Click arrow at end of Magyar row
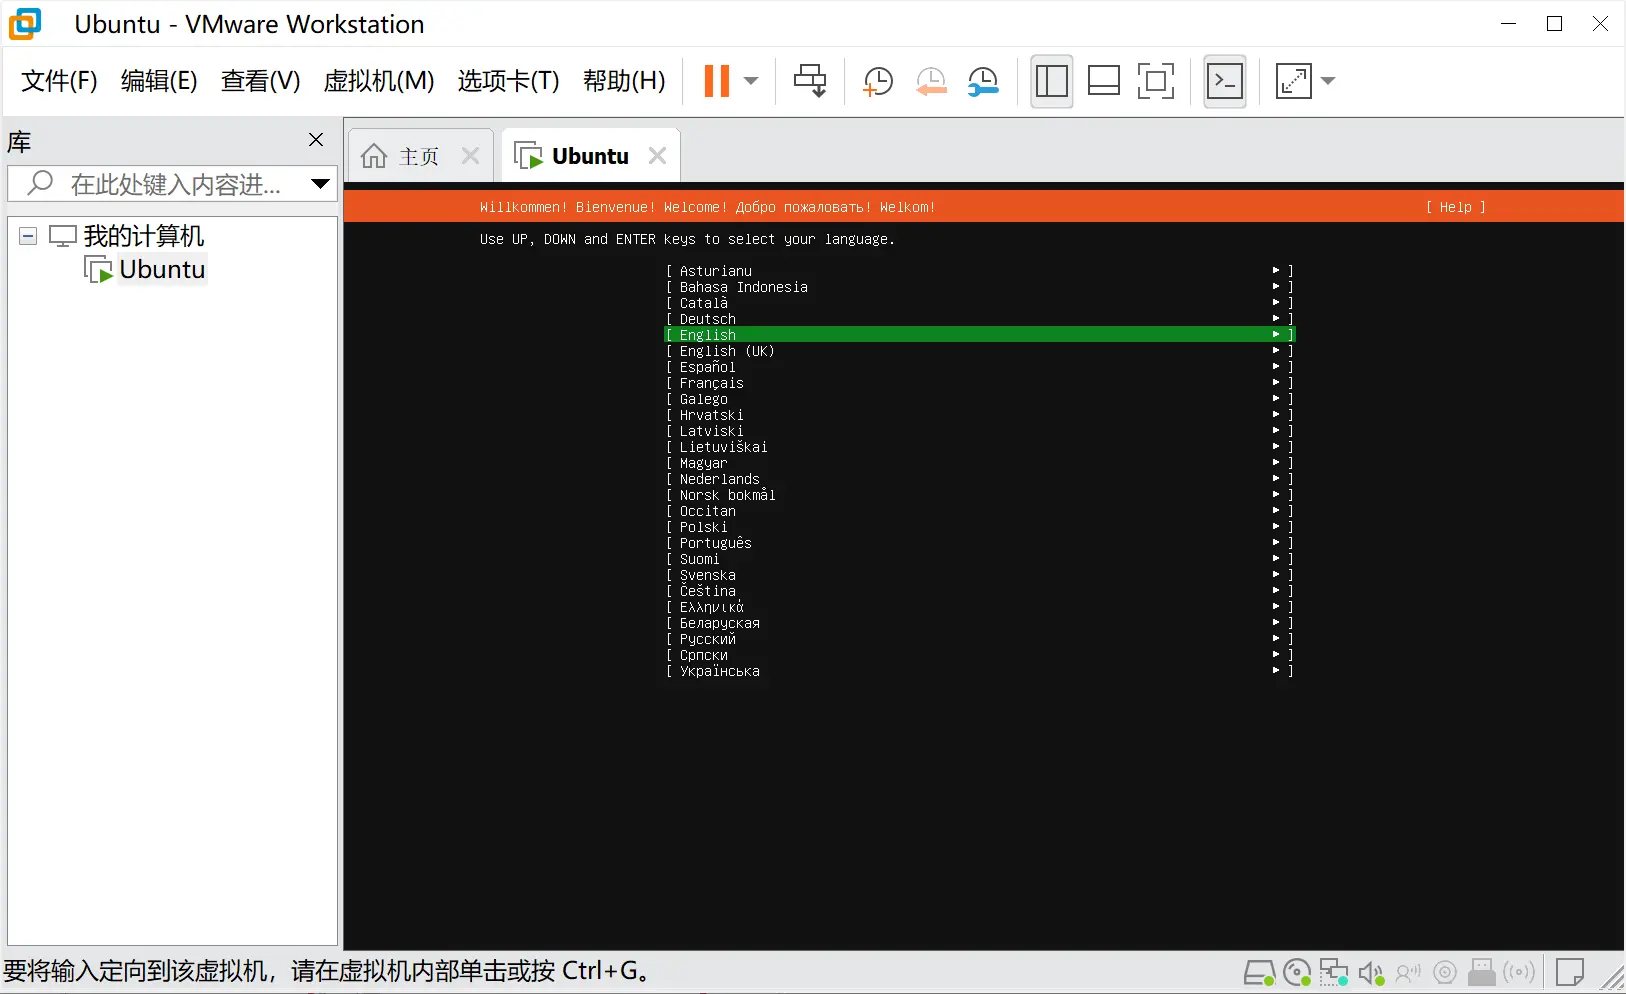1626x994 pixels. pos(1276,462)
